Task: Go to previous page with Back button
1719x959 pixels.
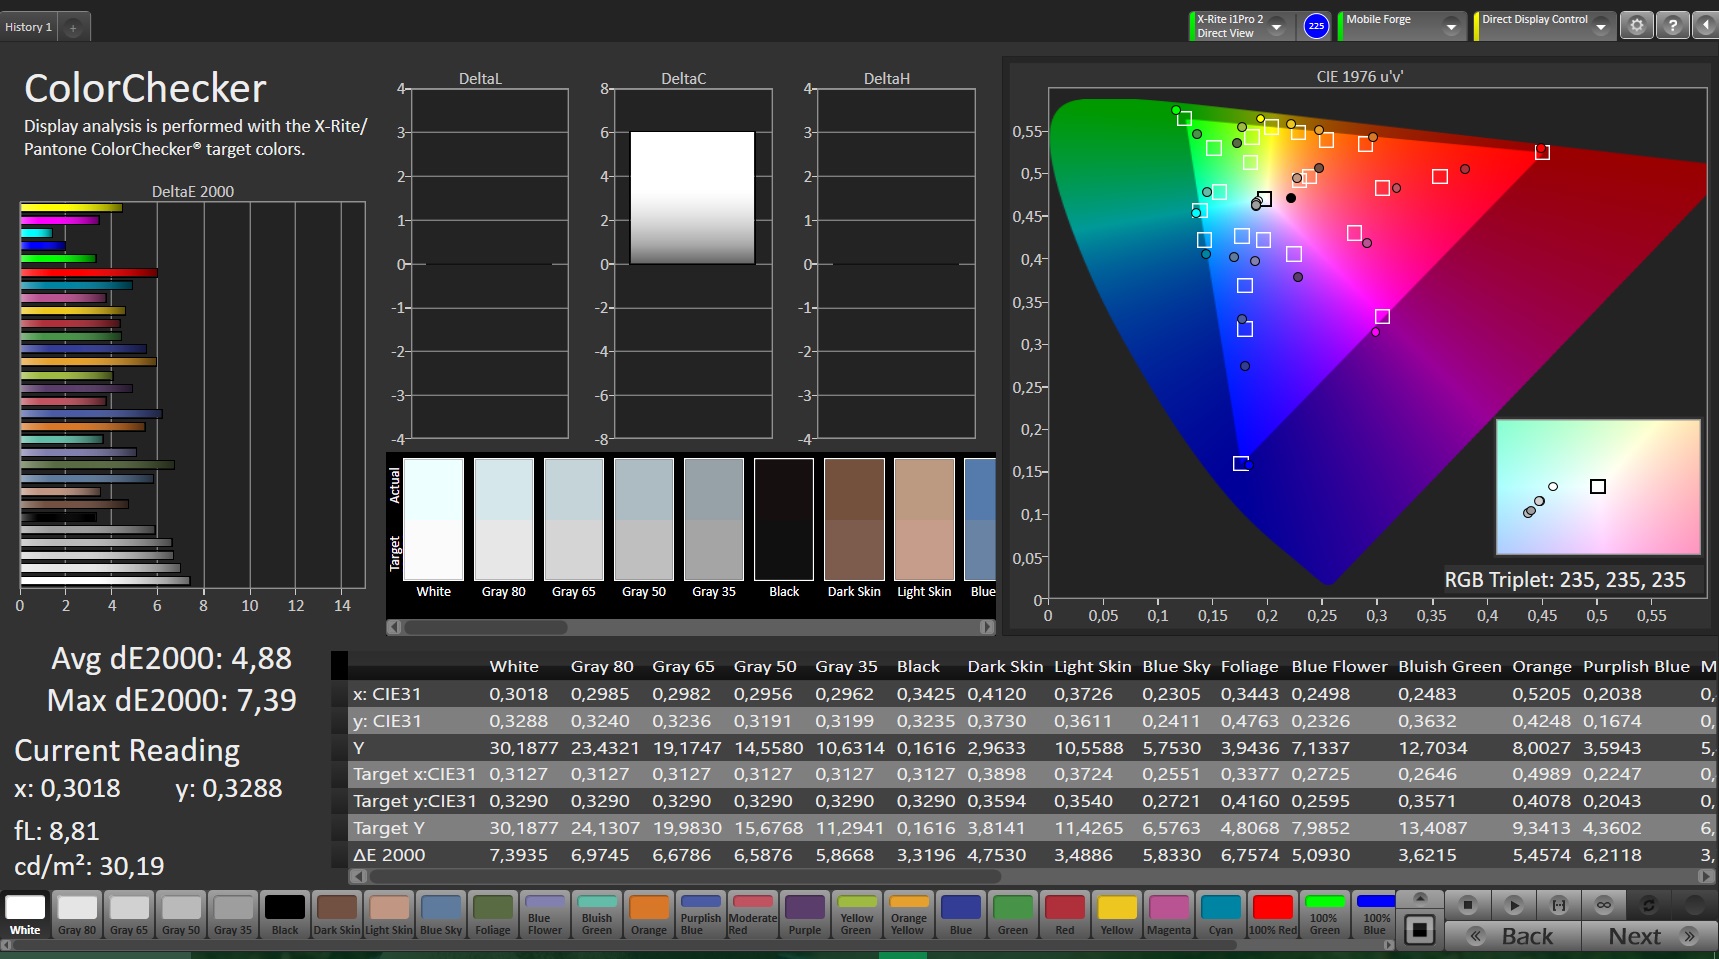Action: (x=1515, y=936)
